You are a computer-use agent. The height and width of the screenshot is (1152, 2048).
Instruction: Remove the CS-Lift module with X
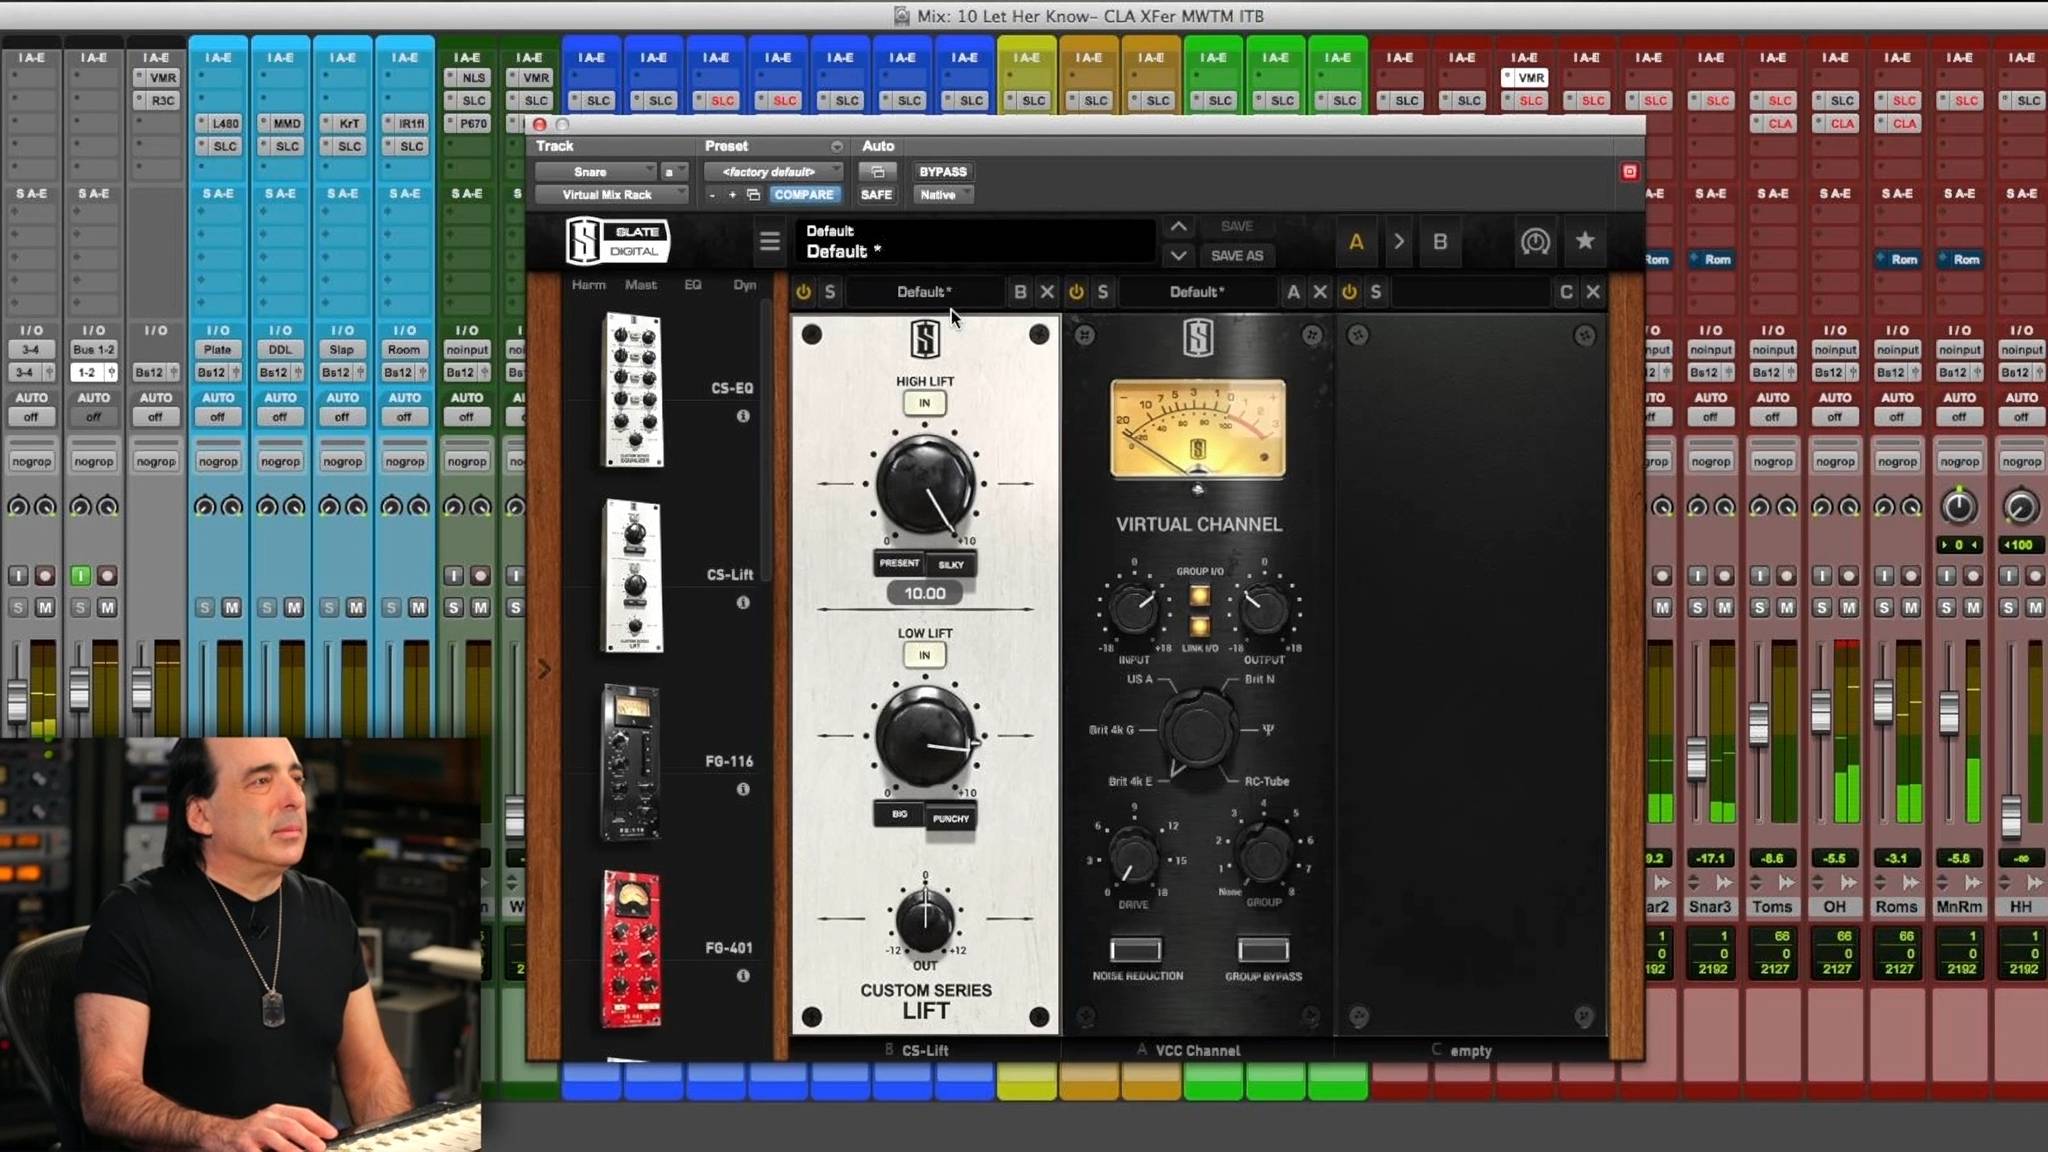tap(1047, 292)
